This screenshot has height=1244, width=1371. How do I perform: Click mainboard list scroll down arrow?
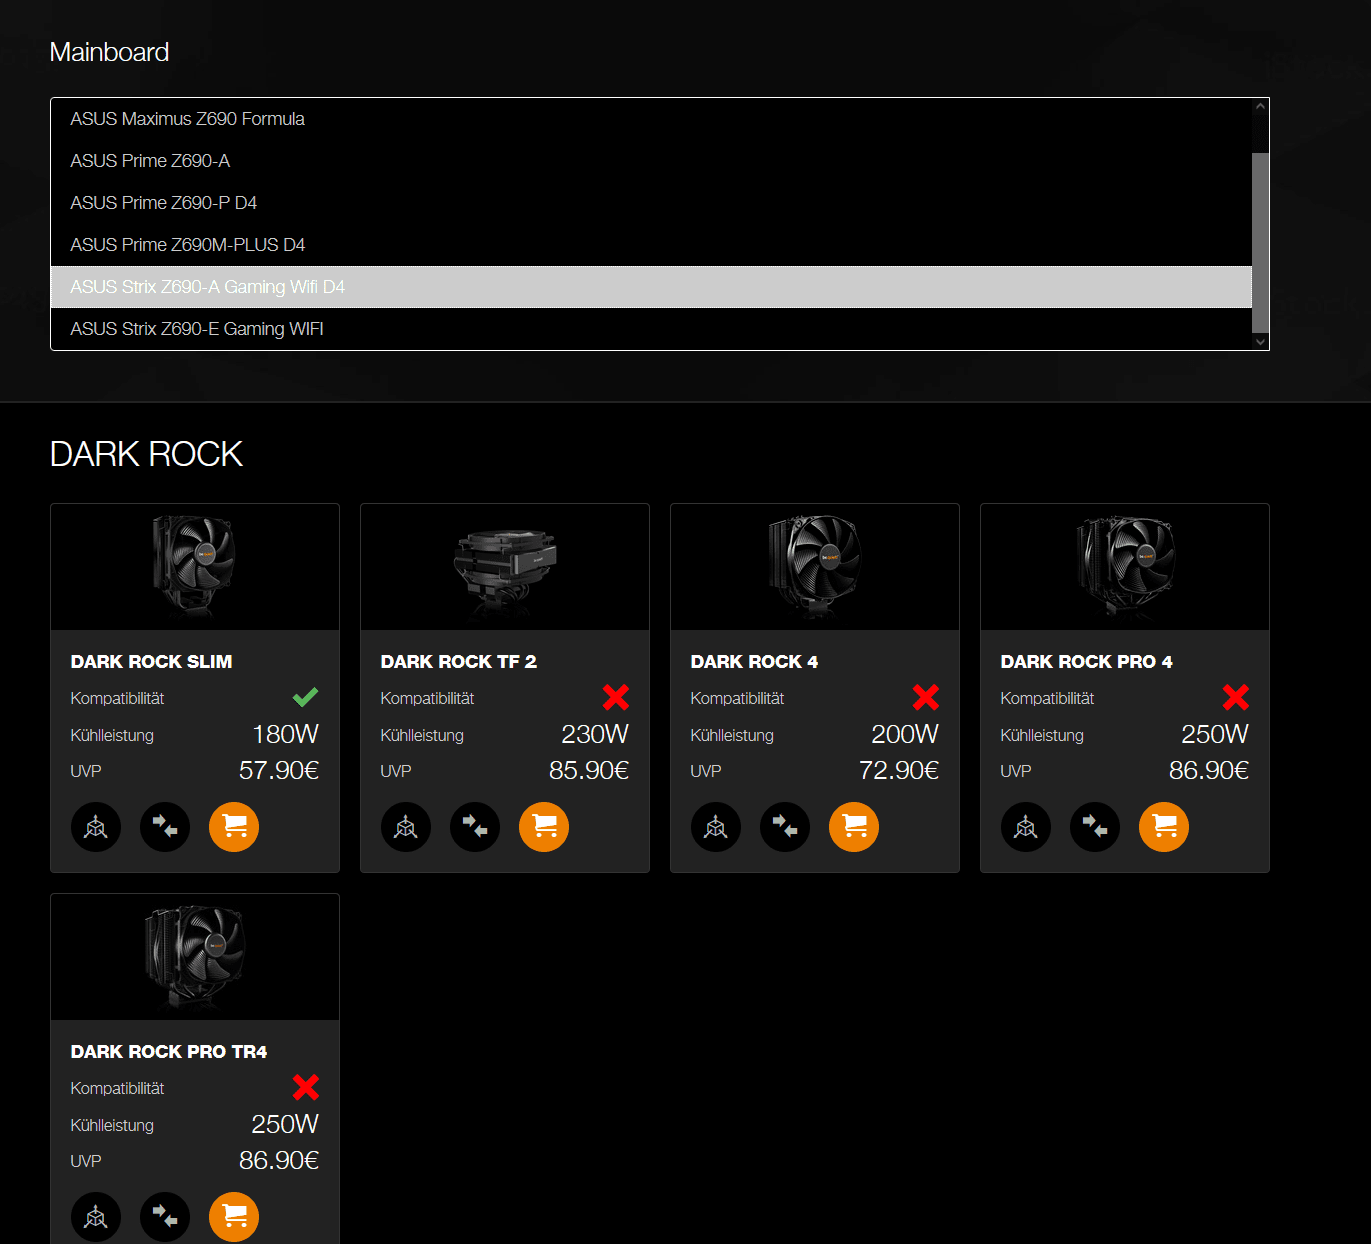(x=1260, y=342)
